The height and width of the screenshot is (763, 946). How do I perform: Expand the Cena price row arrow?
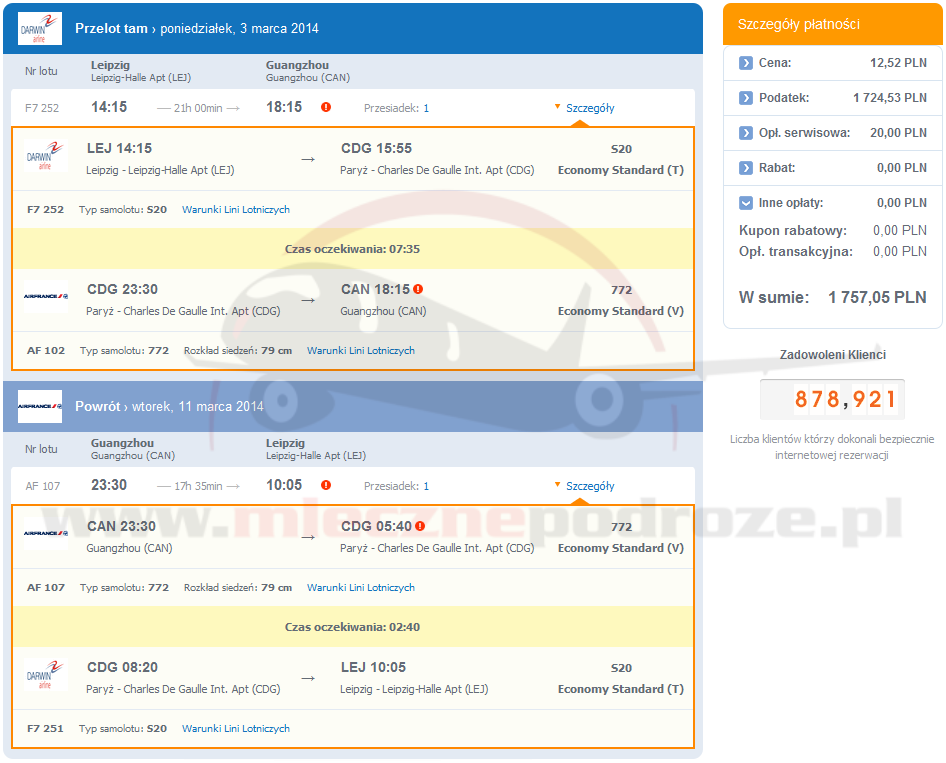(x=746, y=63)
